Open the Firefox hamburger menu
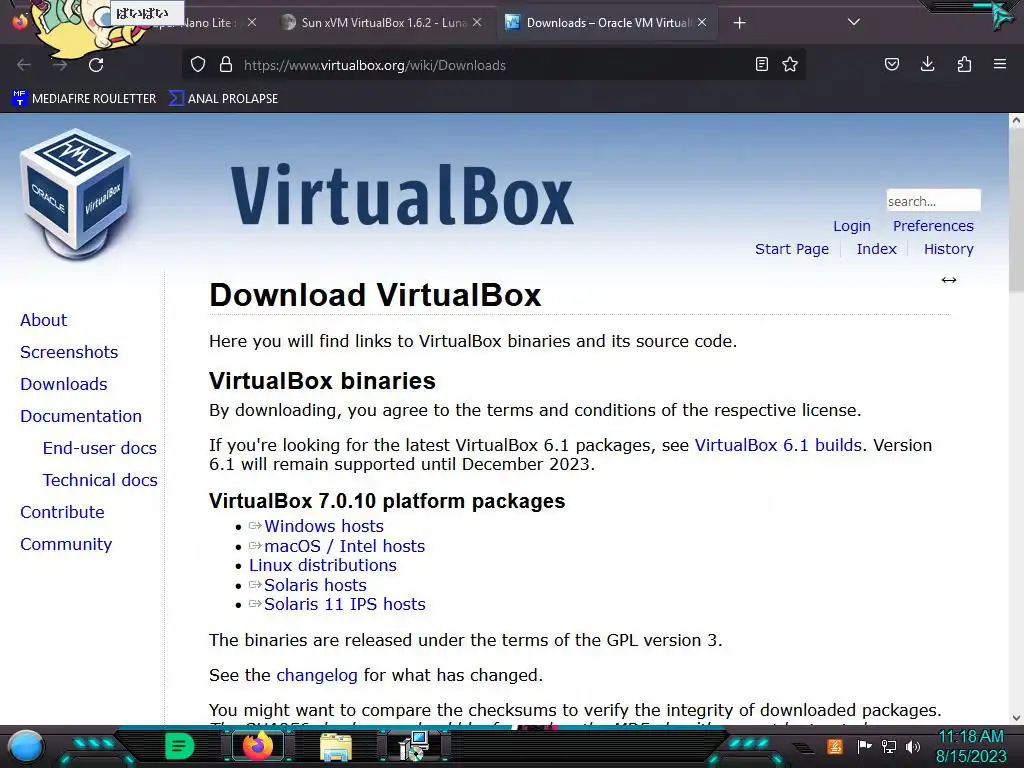Viewport: 1024px width, 768px height. (x=1000, y=64)
